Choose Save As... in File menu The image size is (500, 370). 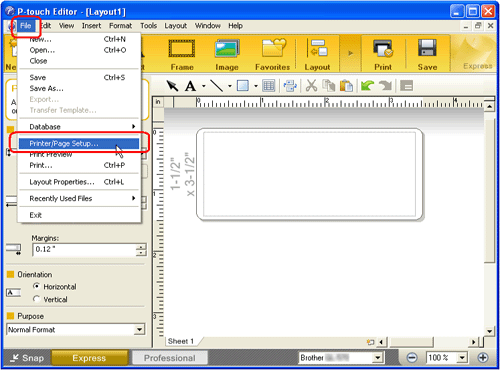[79, 88]
